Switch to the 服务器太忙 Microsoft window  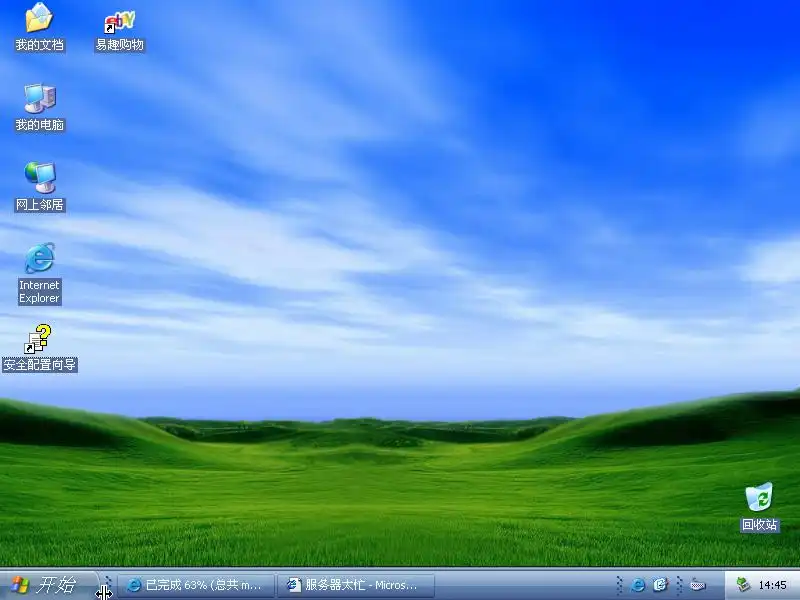pyautogui.click(x=356, y=585)
